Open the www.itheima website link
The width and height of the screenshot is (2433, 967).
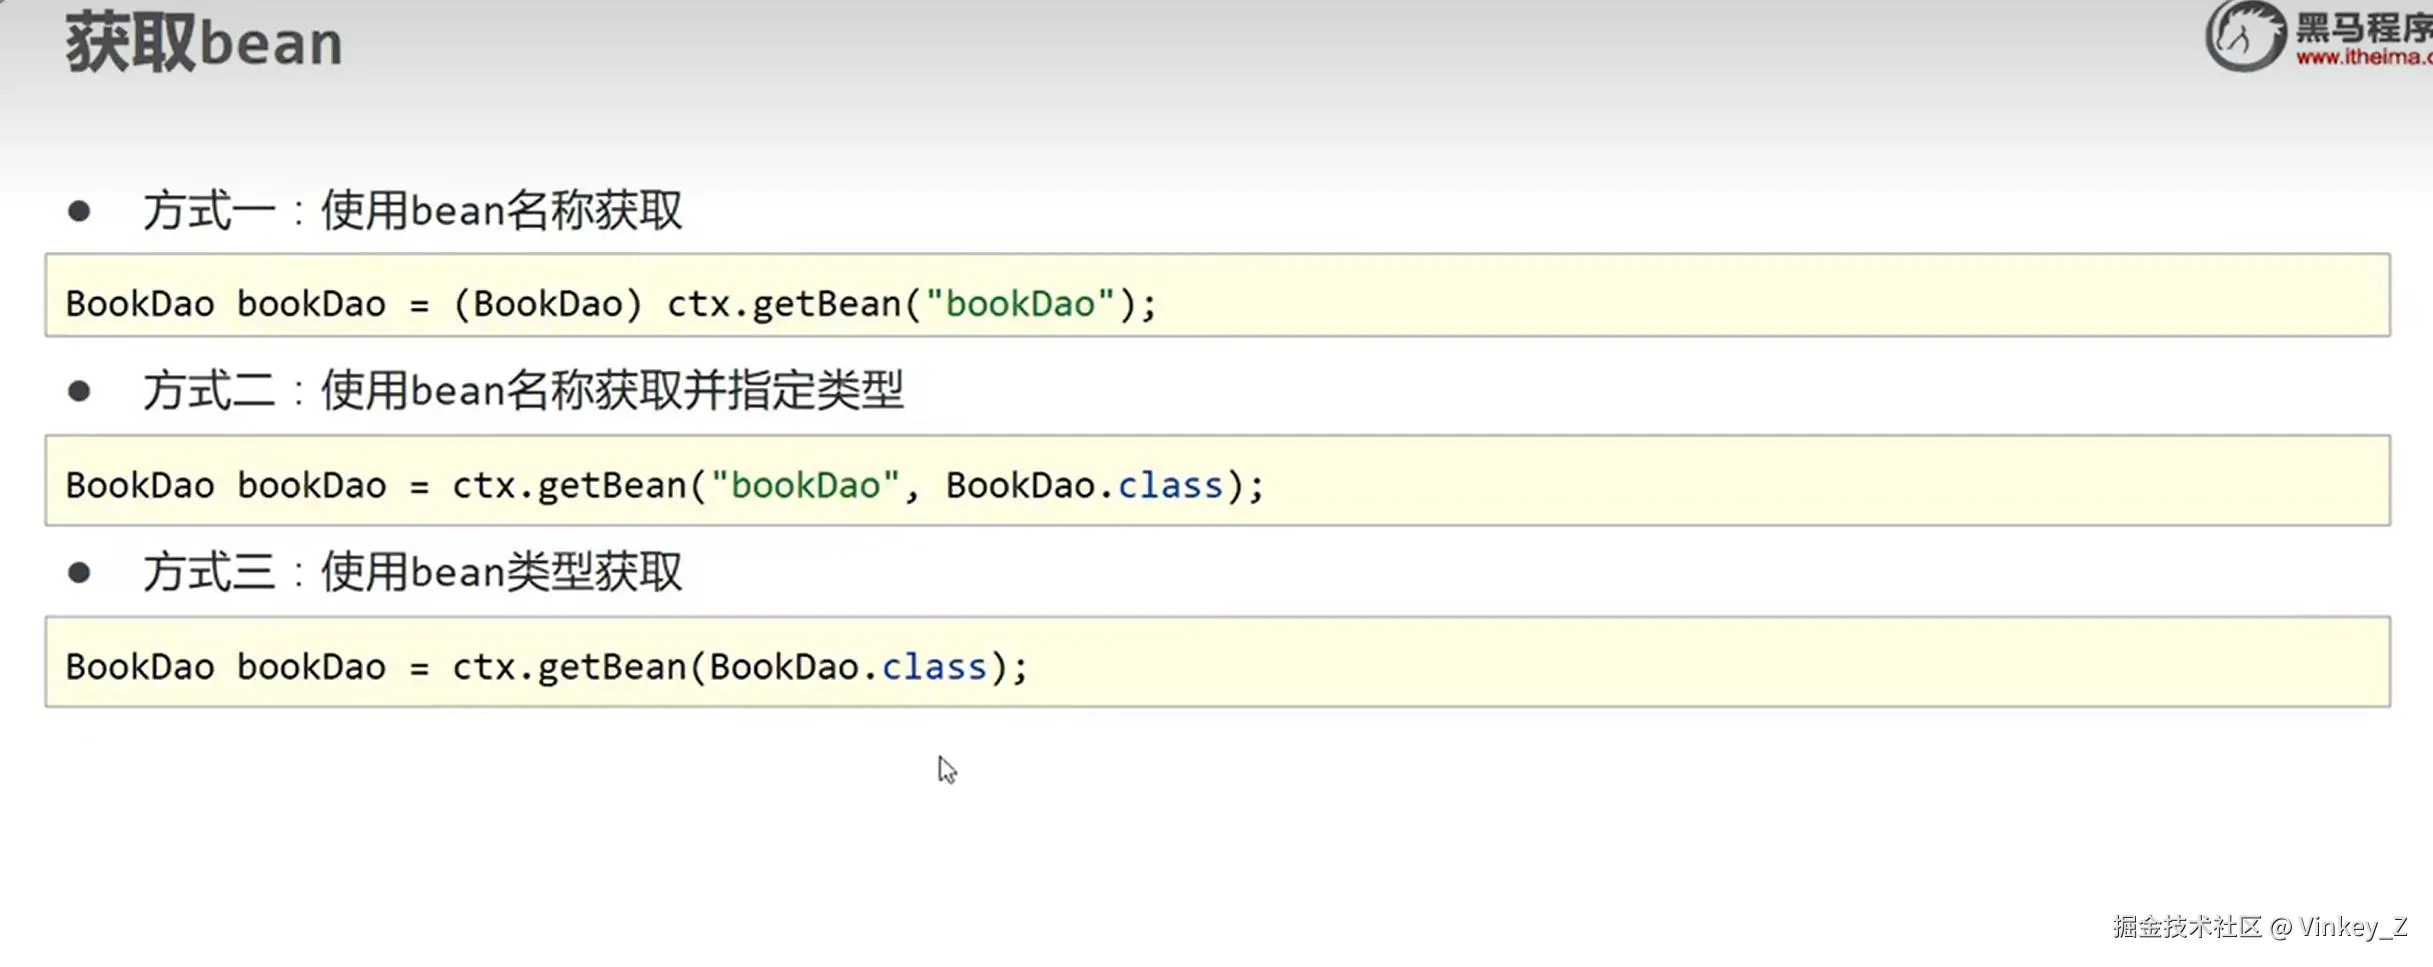pyautogui.click(x=2363, y=58)
